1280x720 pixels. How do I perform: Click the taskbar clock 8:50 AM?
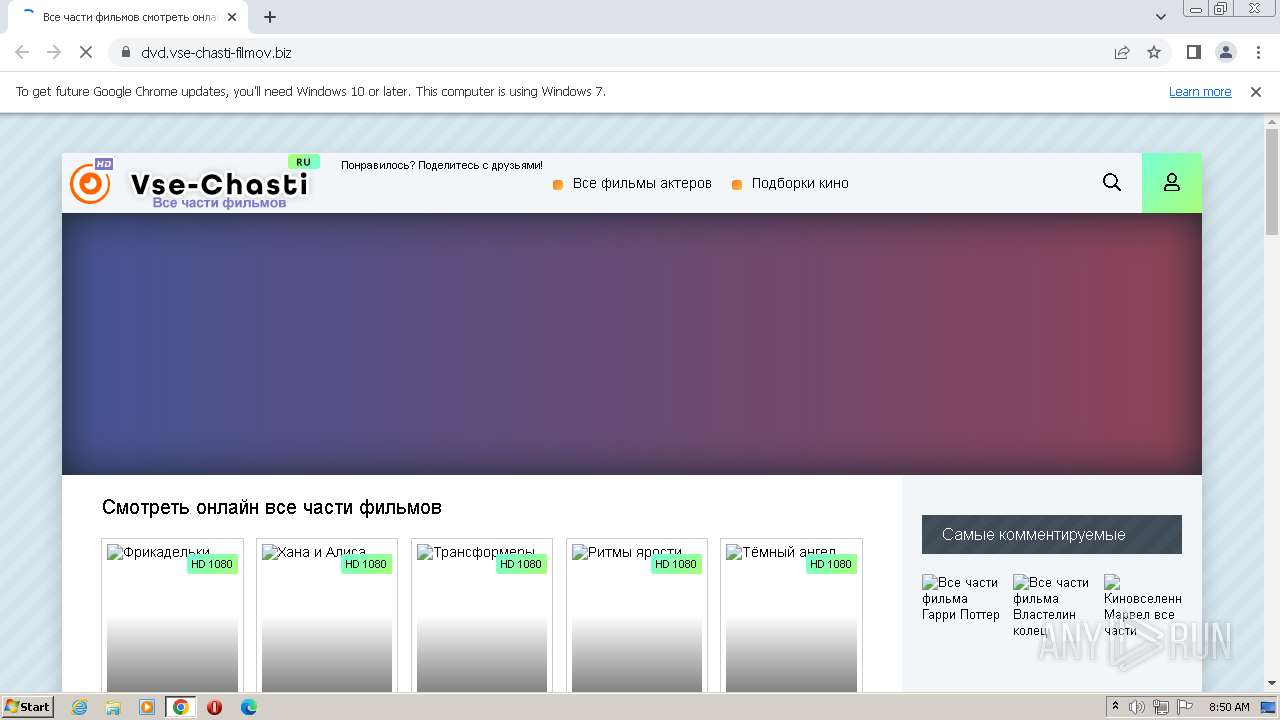click(x=1229, y=707)
